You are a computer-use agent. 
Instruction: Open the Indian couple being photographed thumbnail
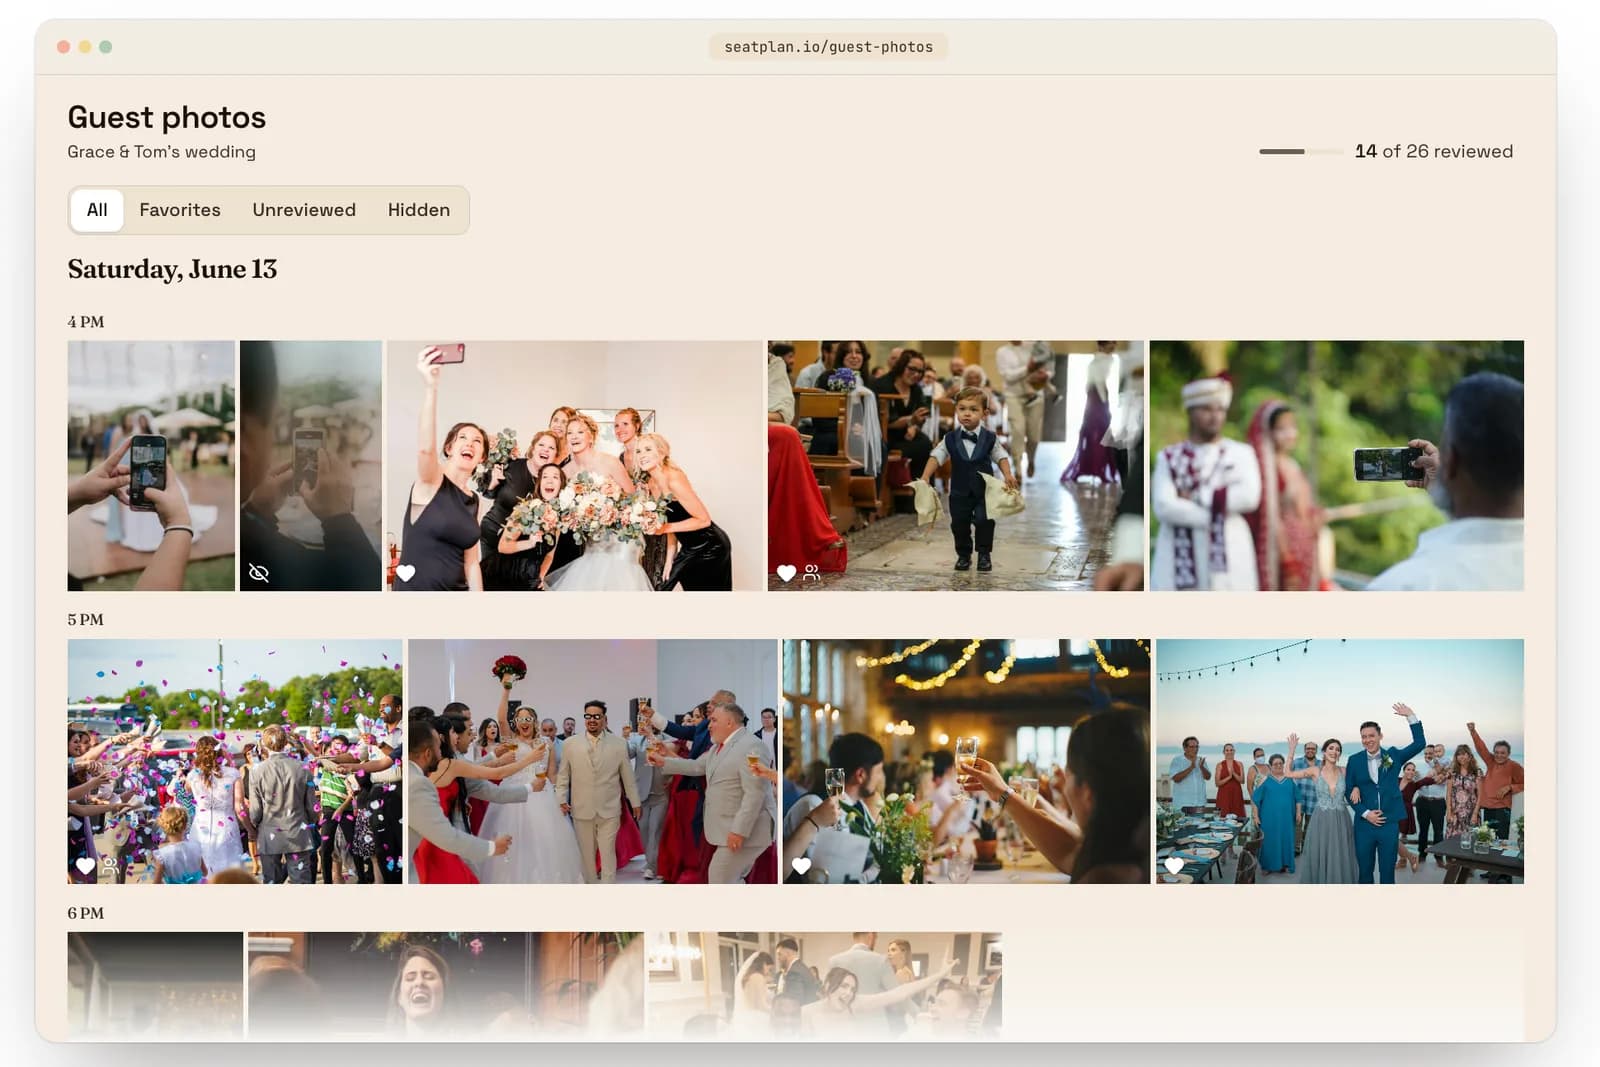(x=1337, y=466)
